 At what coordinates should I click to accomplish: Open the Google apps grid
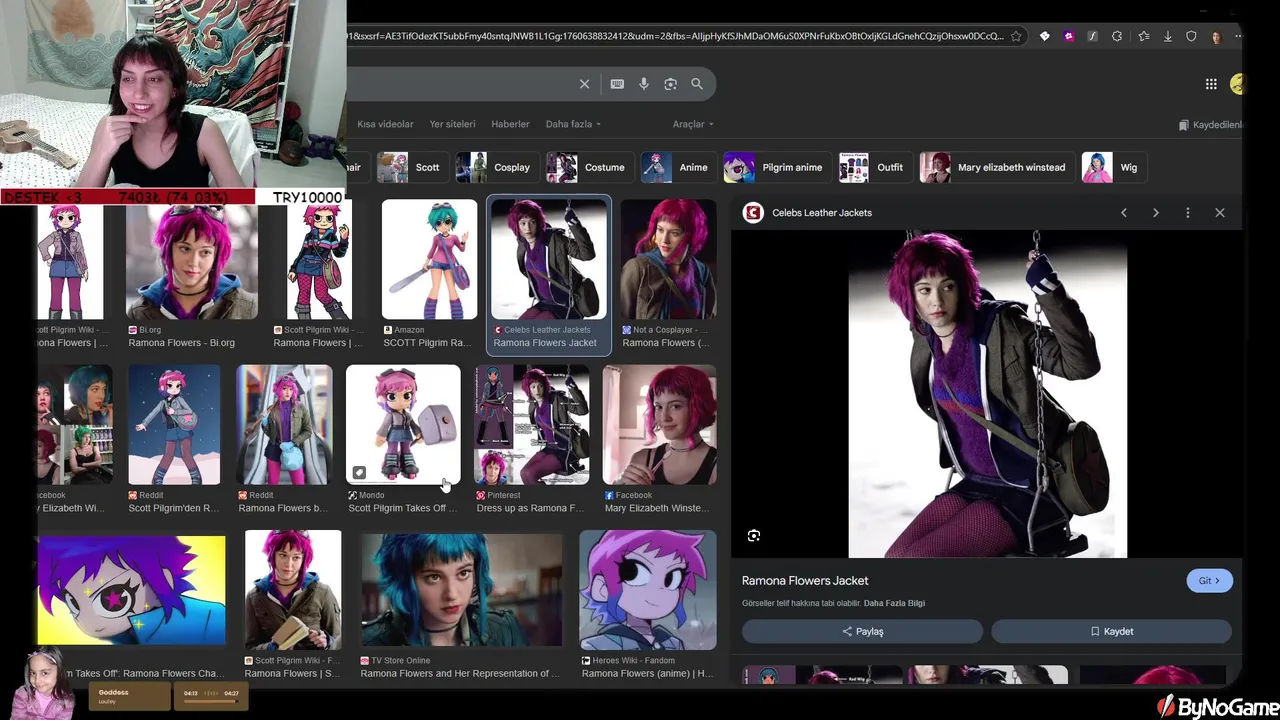1211,84
